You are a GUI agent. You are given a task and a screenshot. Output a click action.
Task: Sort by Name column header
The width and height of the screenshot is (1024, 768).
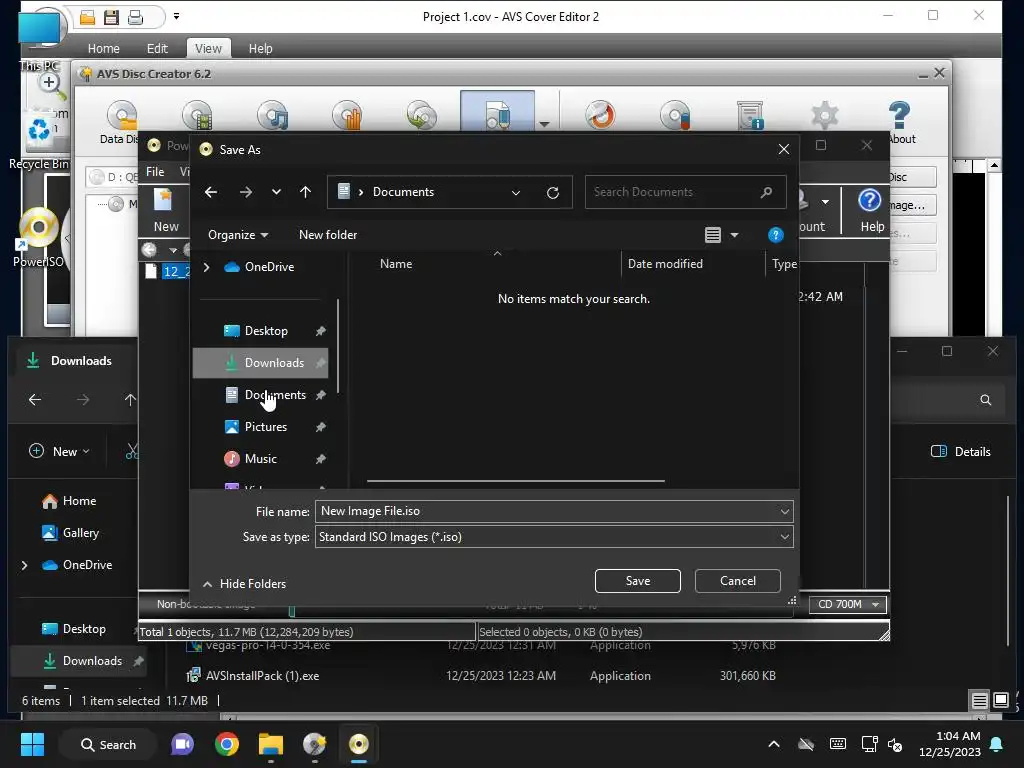pyautogui.click(x=396, y=264)
